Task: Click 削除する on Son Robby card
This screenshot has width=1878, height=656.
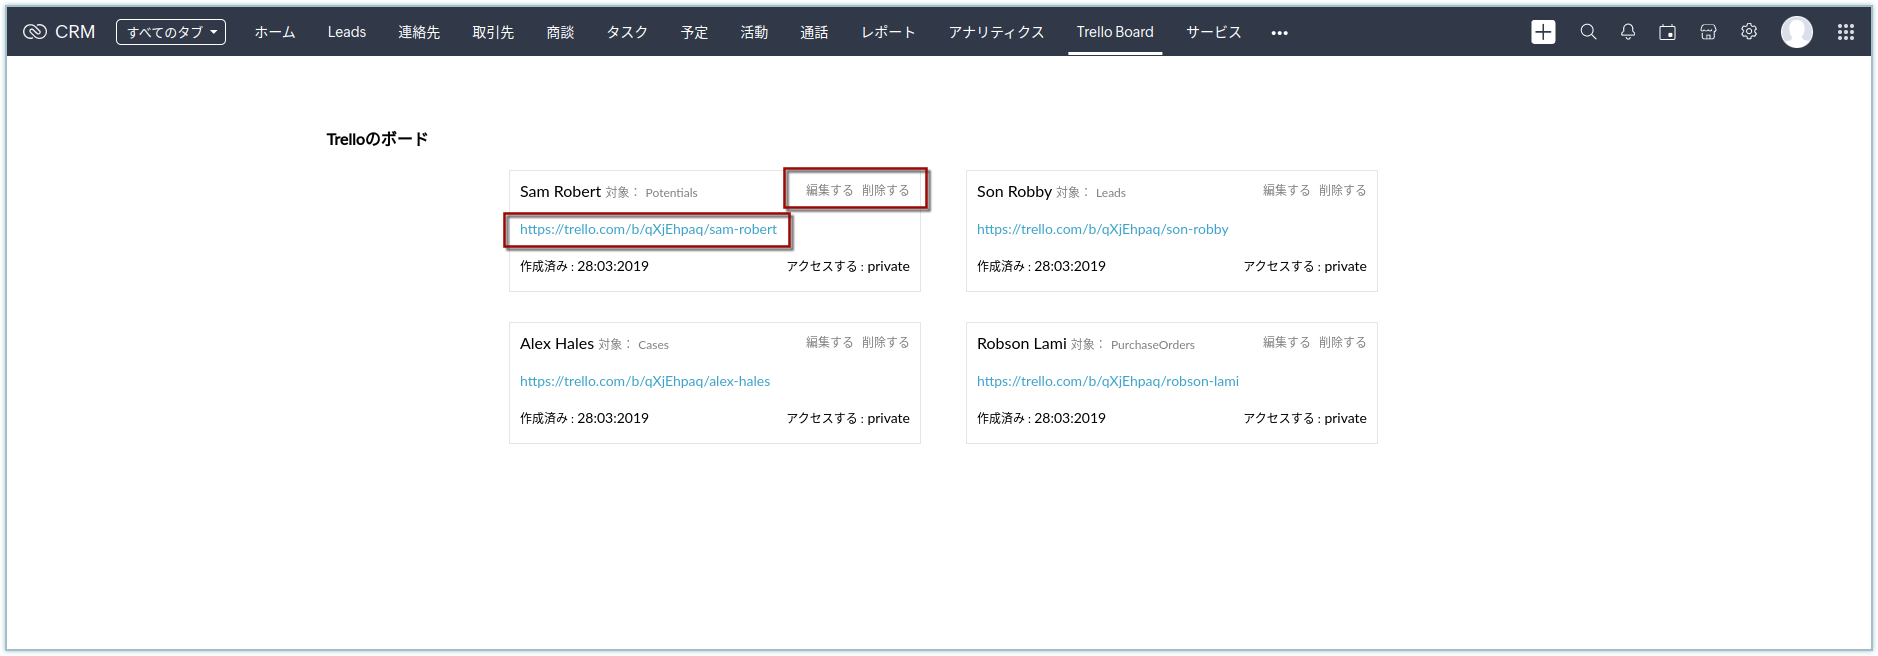Action: pos(1343,190)
